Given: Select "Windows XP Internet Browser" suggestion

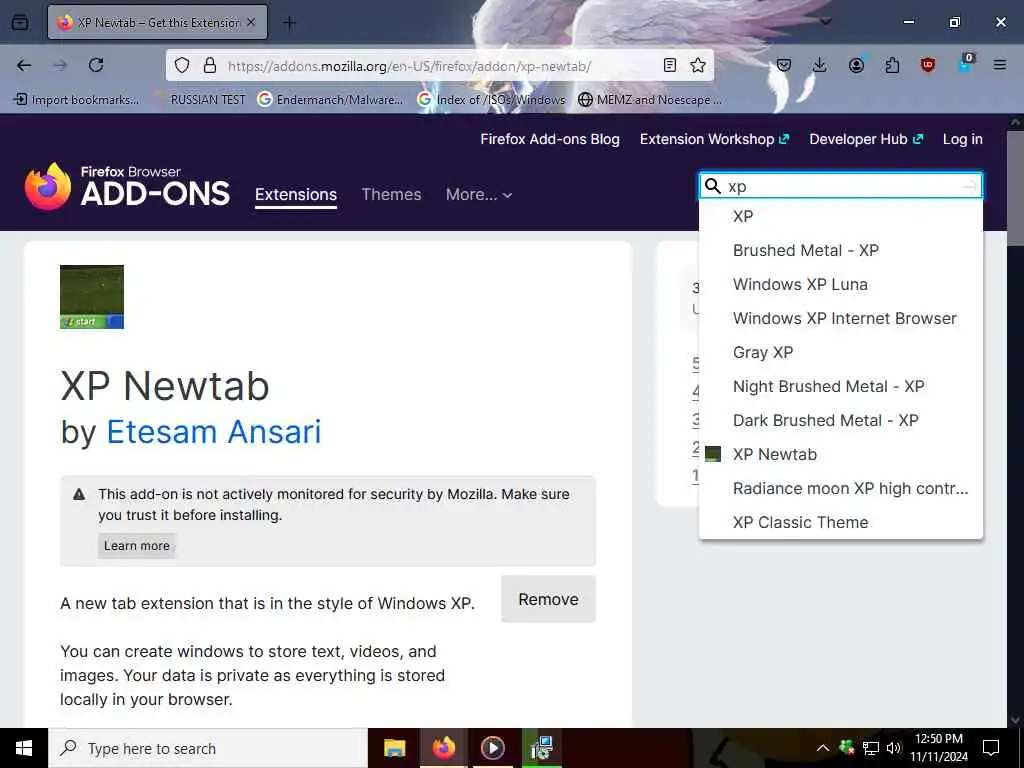Looking at the screenshot, I should (x=840, y=318).
